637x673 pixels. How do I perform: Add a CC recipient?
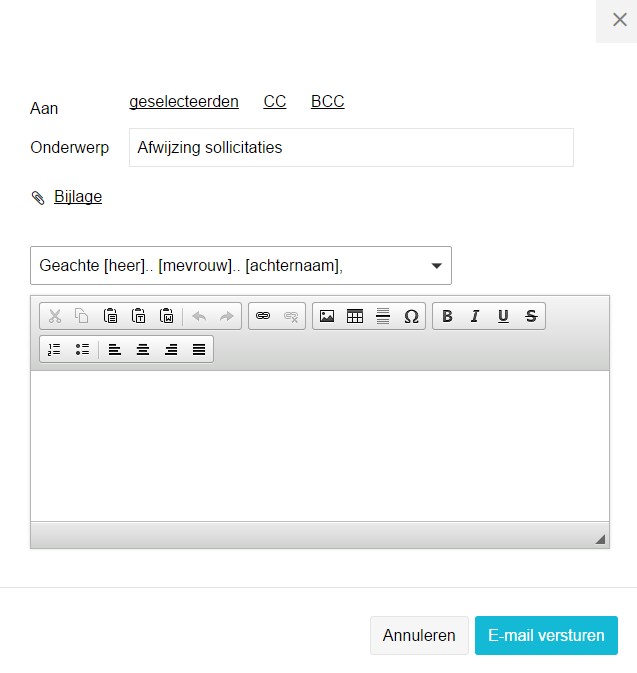274,102
